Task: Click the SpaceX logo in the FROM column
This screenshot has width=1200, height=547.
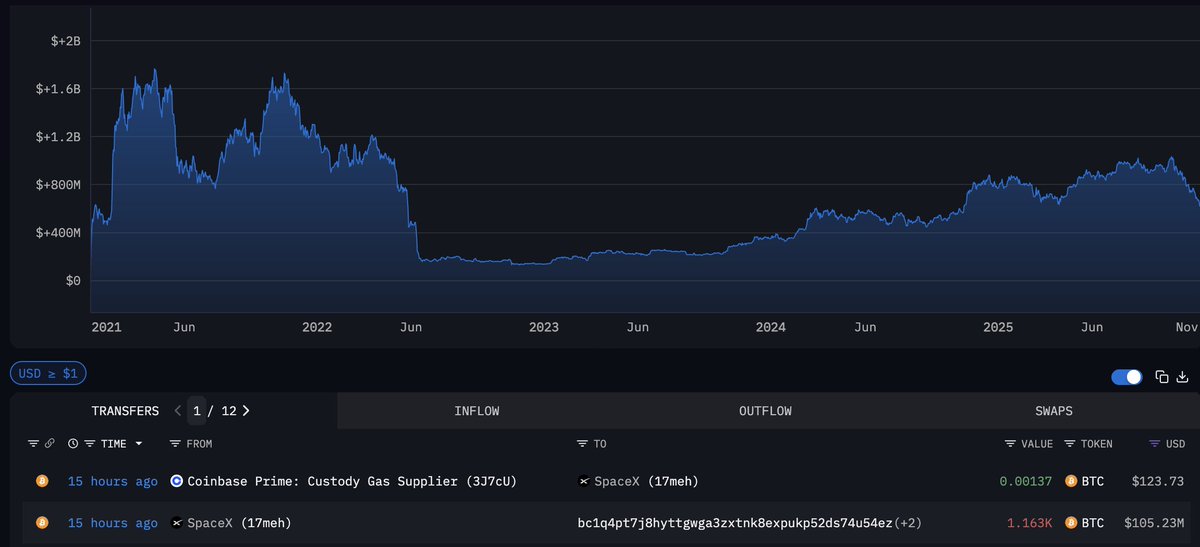Action: click(177, 522)
